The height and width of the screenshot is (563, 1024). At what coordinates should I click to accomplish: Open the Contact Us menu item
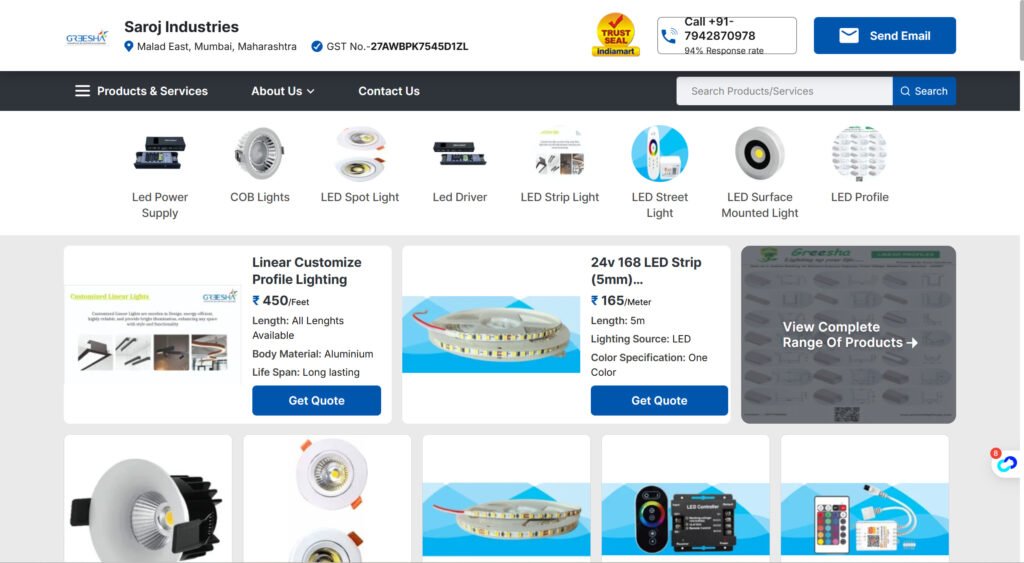tap(389, 91)
